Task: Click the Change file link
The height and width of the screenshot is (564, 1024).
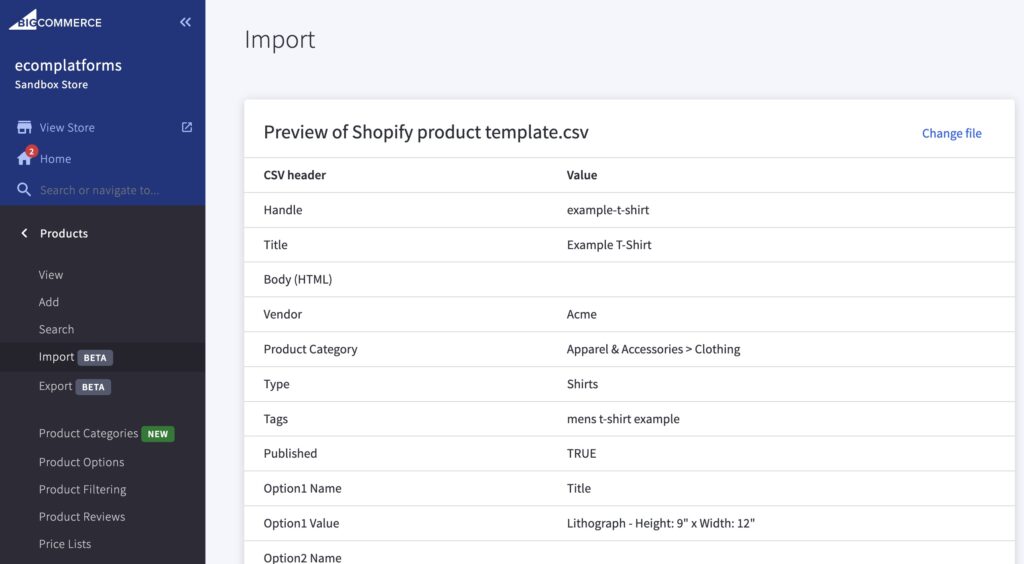Action: 951,133
